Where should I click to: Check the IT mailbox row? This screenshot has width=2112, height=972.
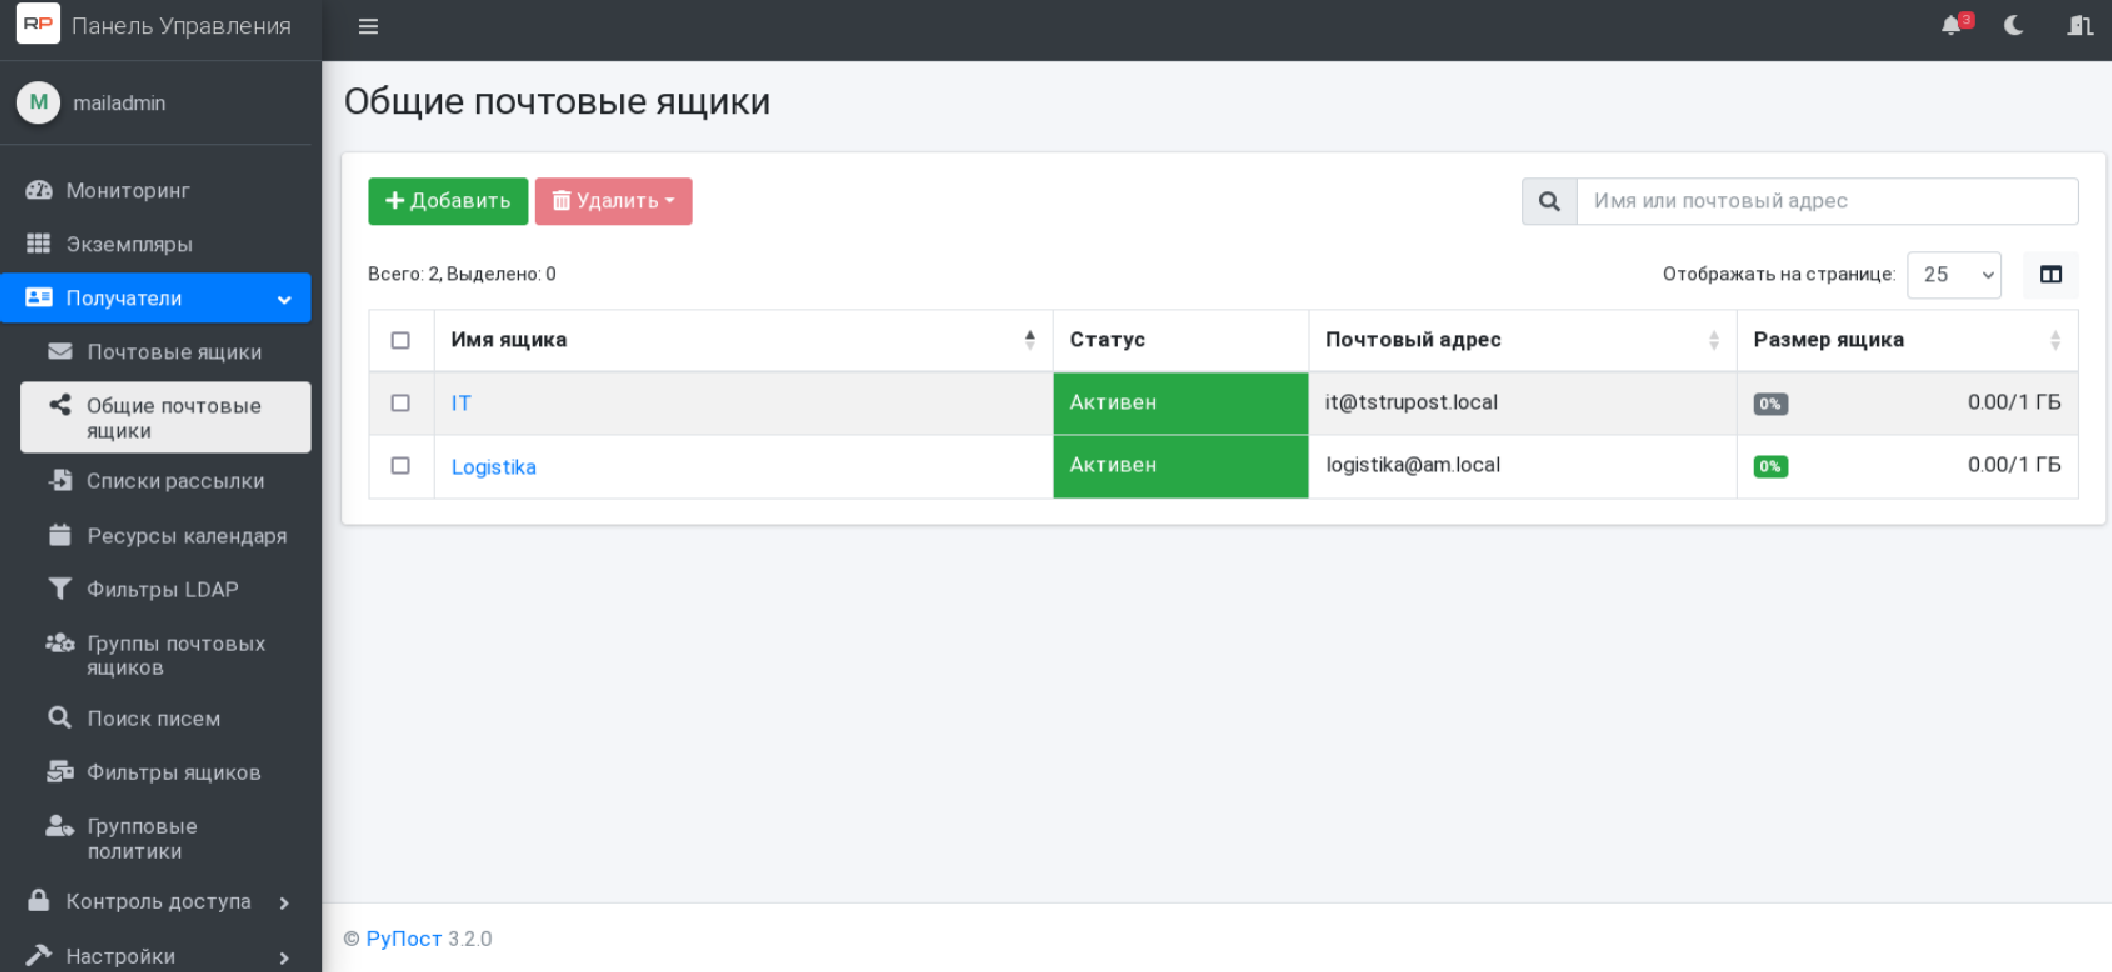coord(400,403)
